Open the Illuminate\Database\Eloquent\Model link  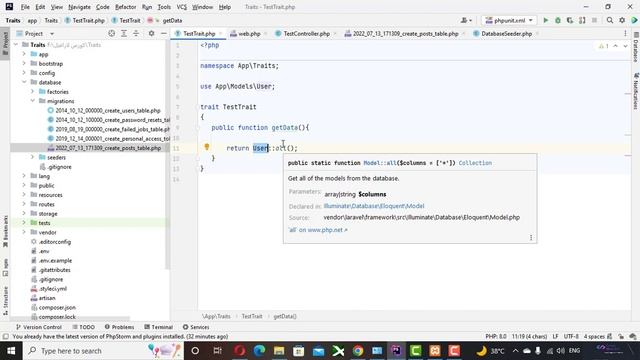[374, 206]
